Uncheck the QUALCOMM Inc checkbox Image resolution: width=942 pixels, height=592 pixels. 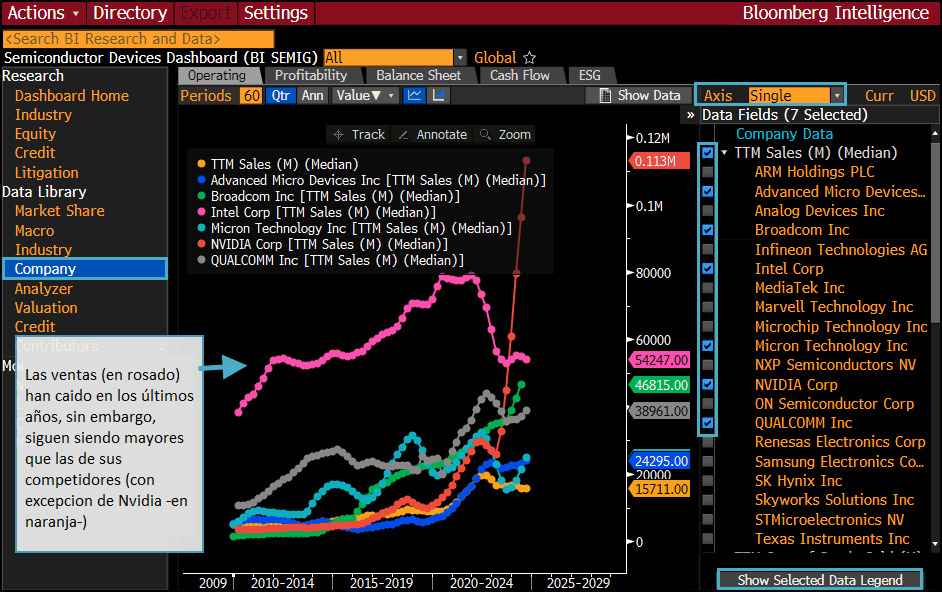[x=708, y=423]
